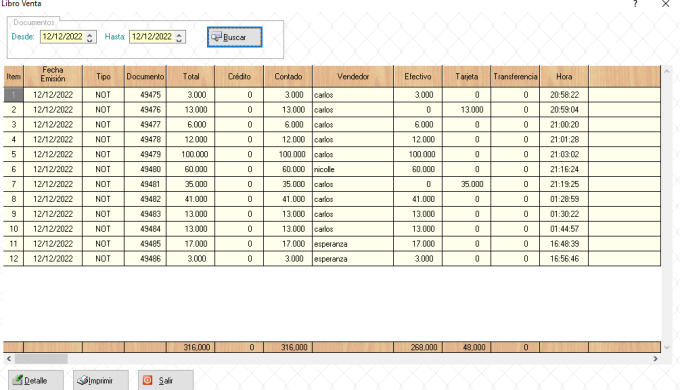Click the horizontal scrollbar right arrow
The width and height of the screenshot is (680, 390).
[655, 359]
